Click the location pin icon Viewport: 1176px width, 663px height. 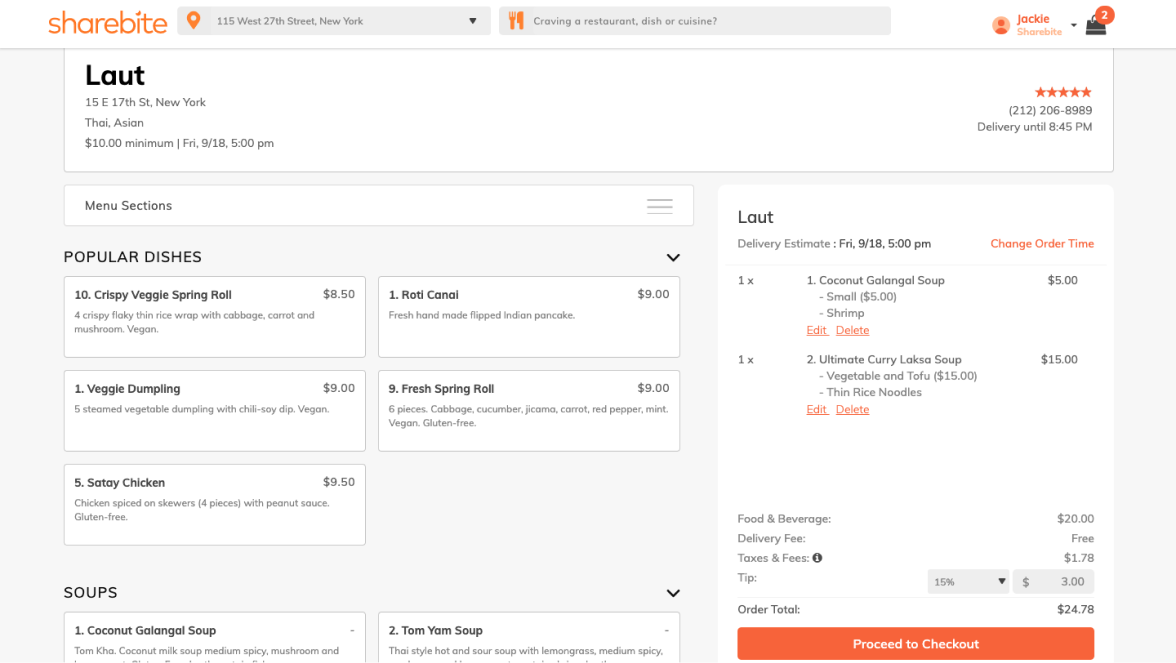(x=194, y=21)
